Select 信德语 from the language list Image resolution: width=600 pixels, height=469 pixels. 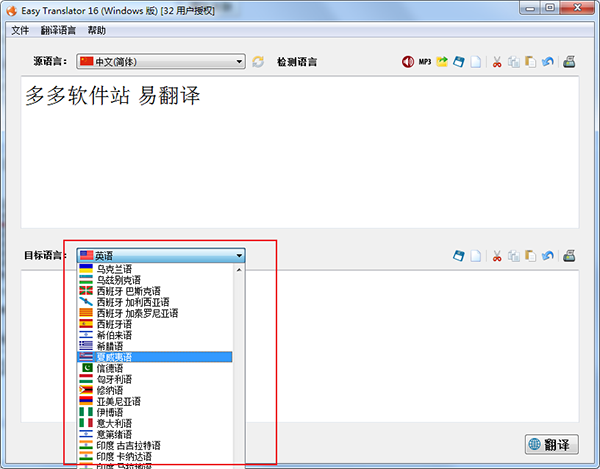click(x=155, y=368)
